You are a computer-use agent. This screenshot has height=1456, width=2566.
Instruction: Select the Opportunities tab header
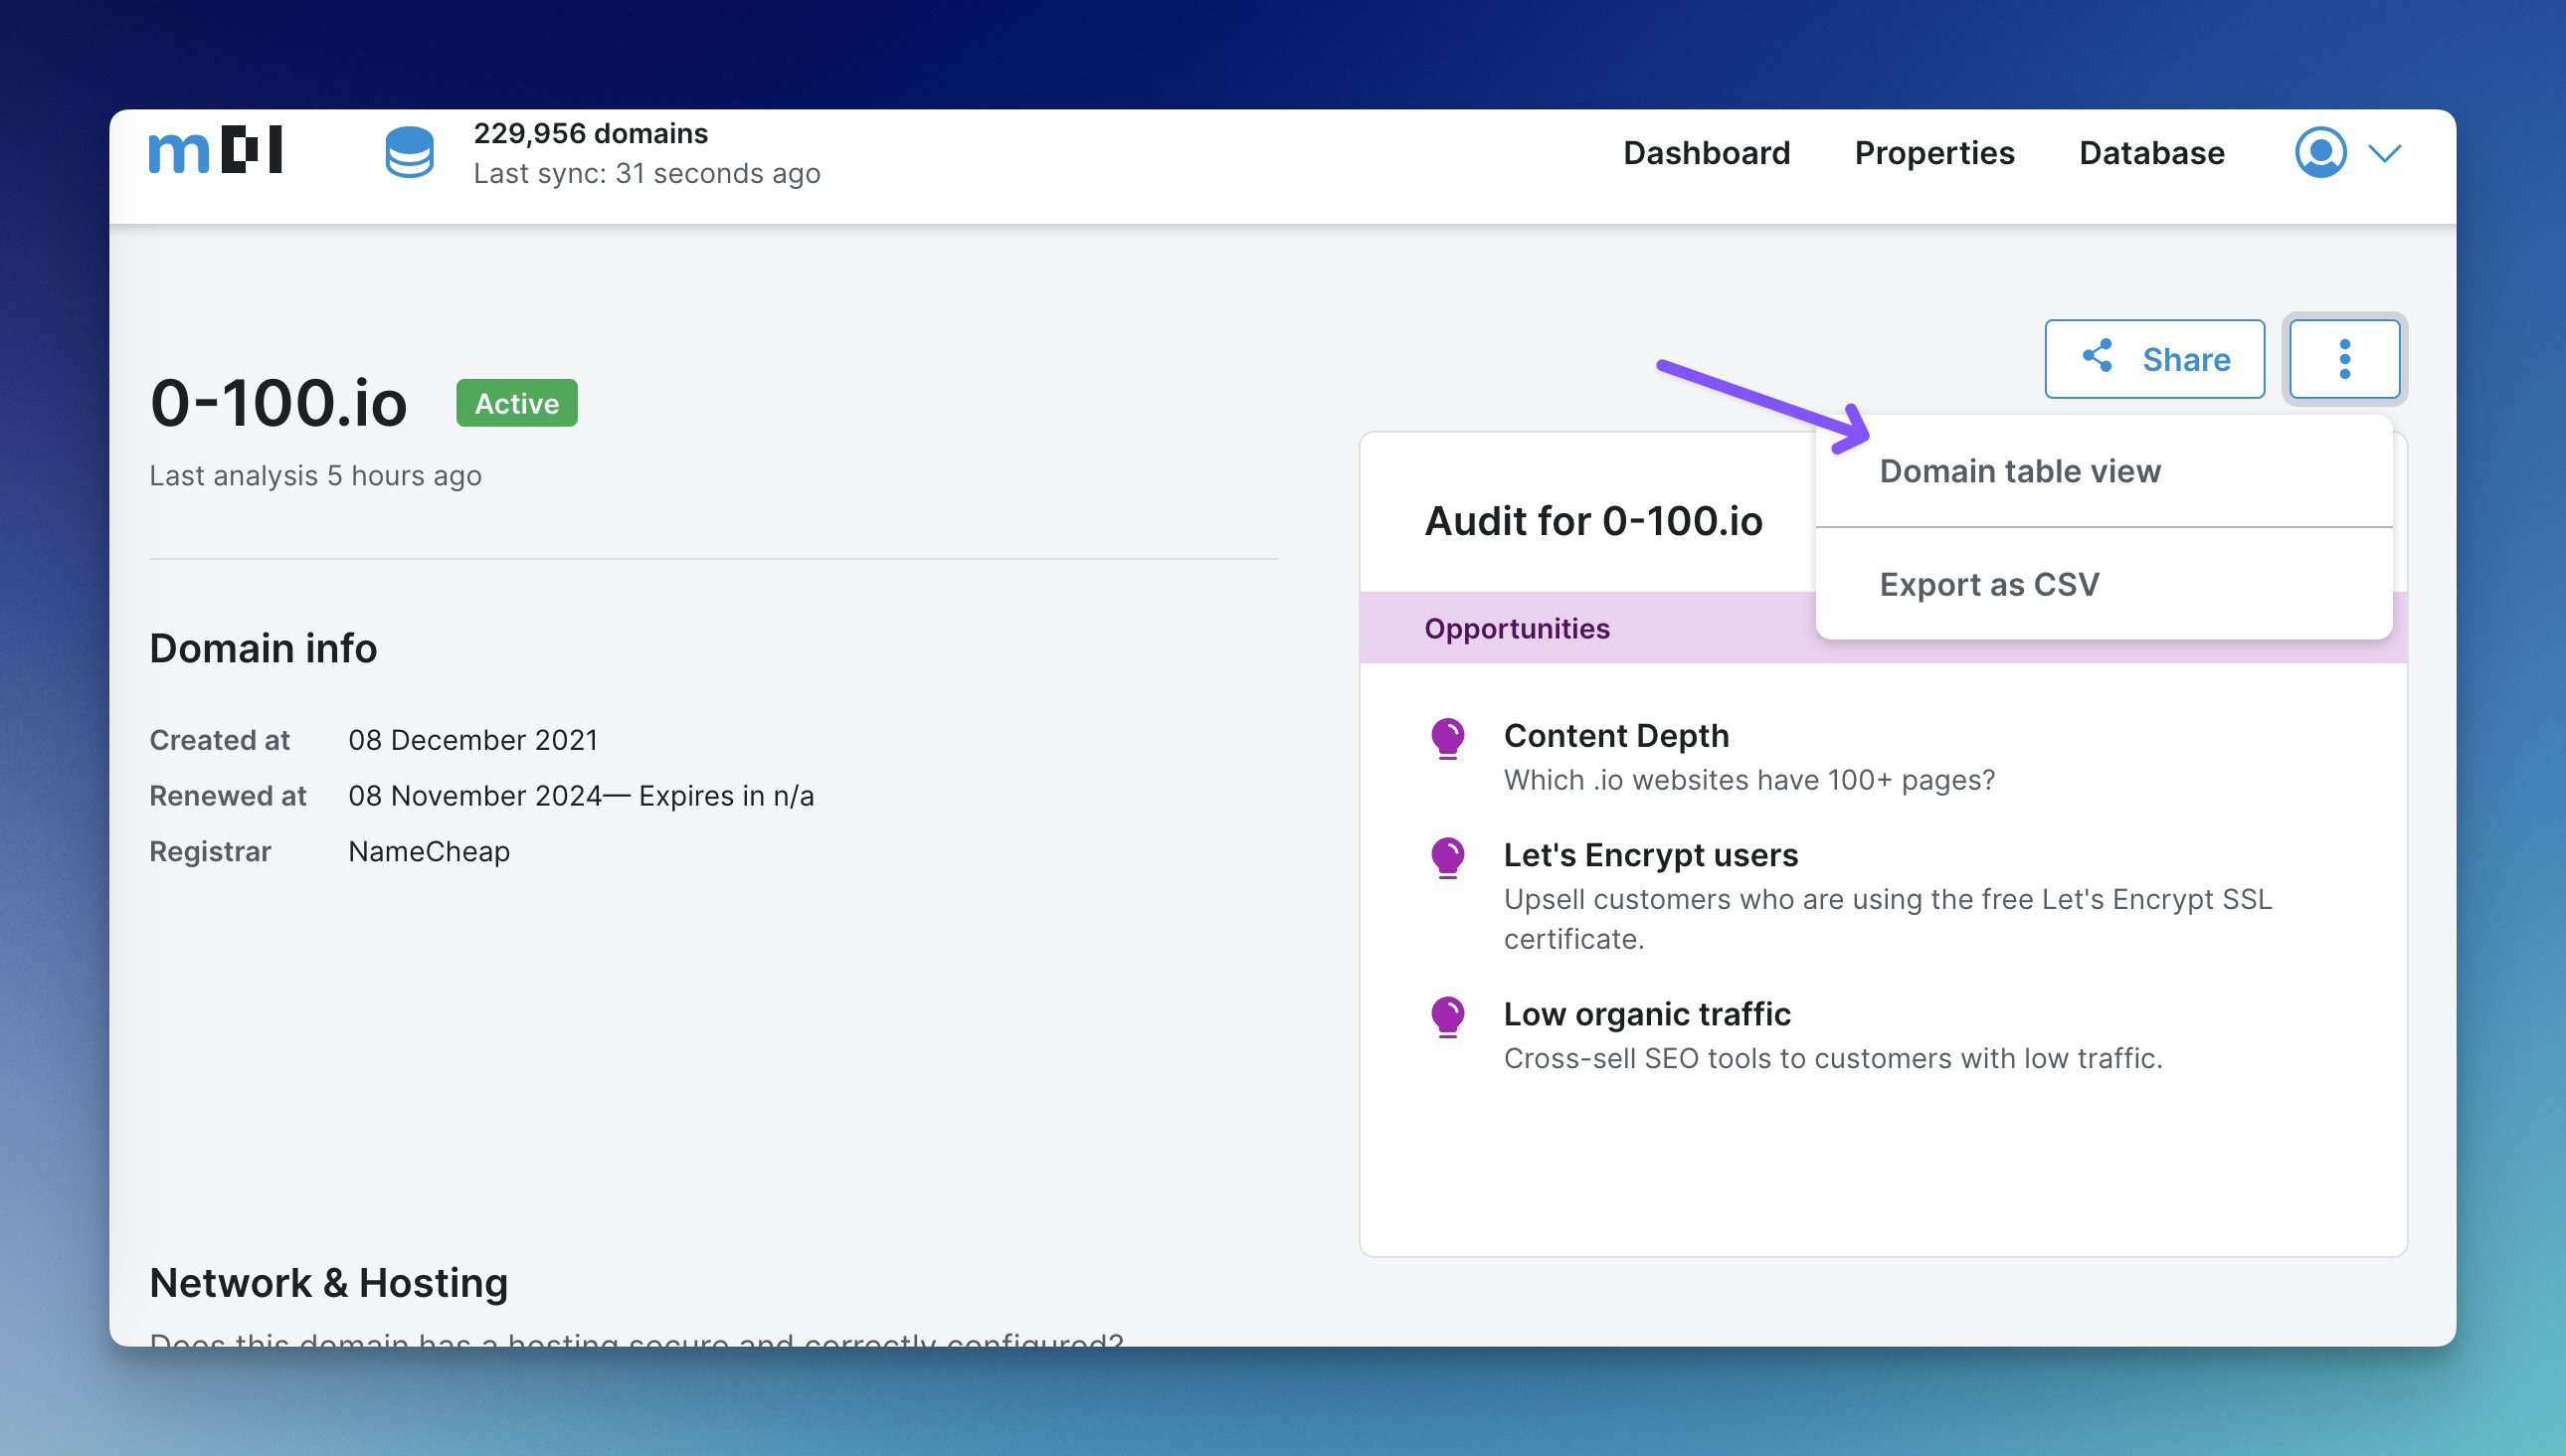tap(1516, 628)
